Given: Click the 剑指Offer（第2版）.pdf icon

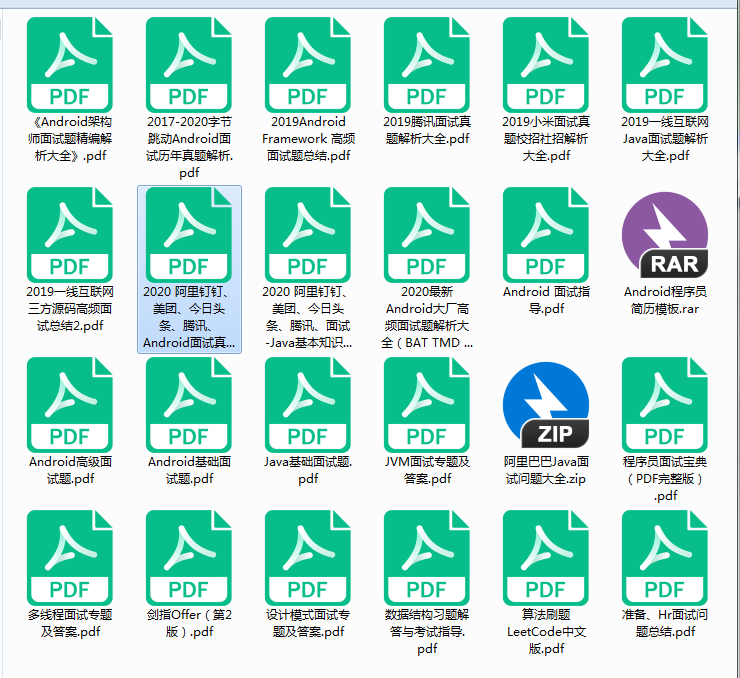Looking at the screenshot, I should coord(189,557).
